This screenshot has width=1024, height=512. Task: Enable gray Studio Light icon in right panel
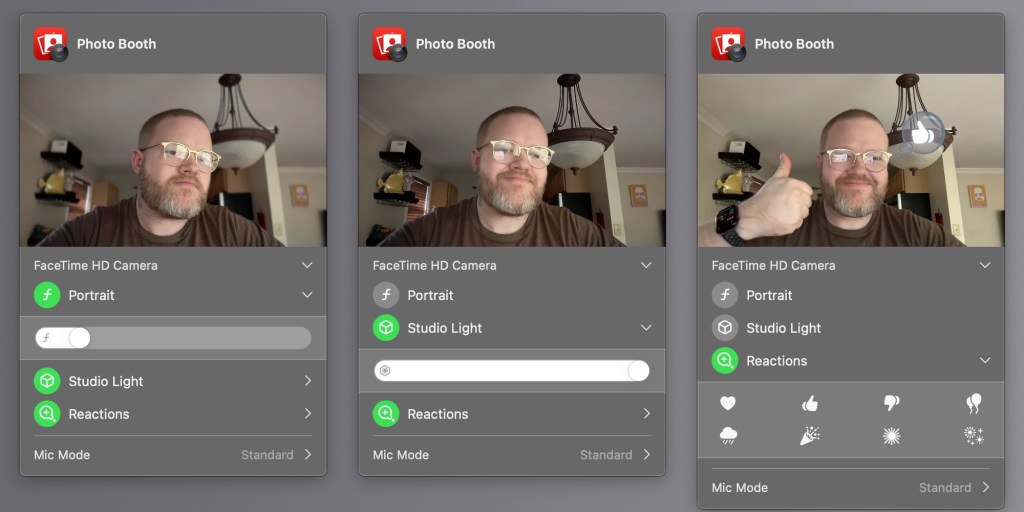click(725, 328)
